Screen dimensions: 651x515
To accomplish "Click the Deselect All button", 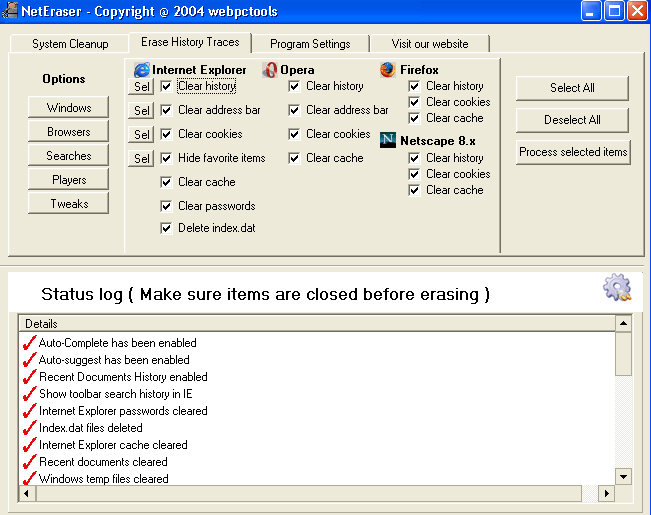I will click(x=572, y=120).
